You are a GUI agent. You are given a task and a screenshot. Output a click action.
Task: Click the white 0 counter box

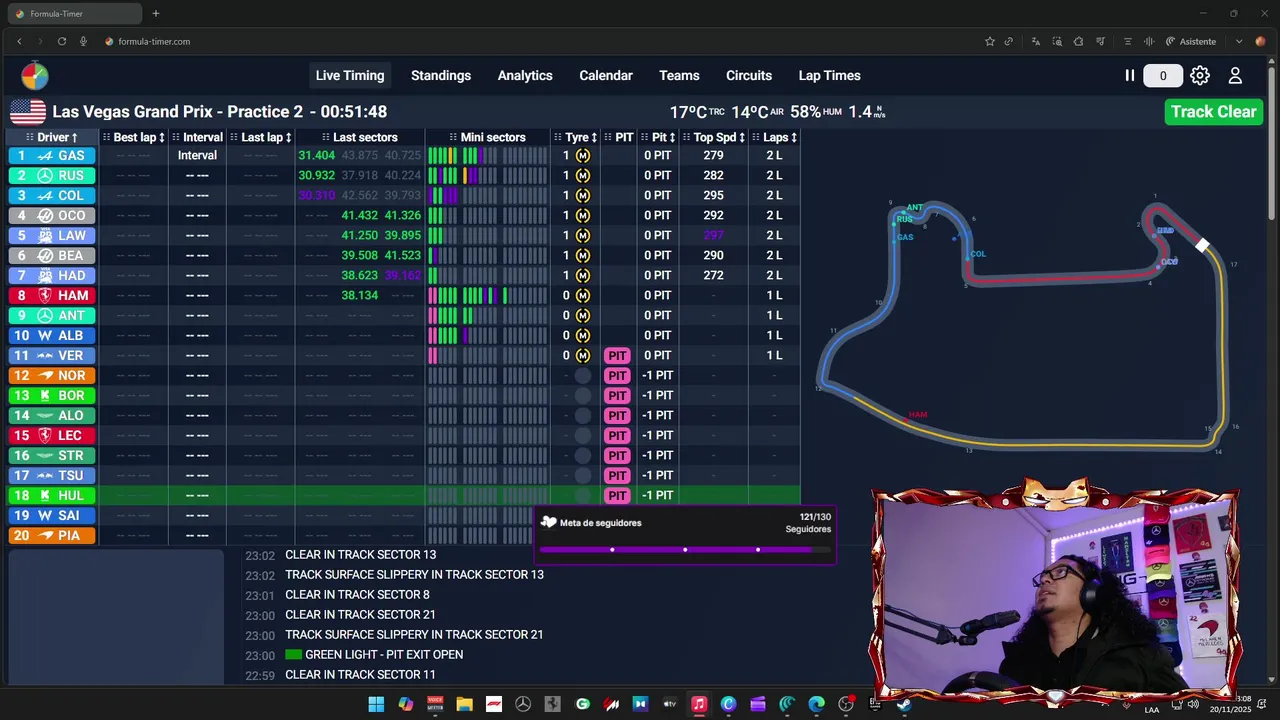[1162, 76]
